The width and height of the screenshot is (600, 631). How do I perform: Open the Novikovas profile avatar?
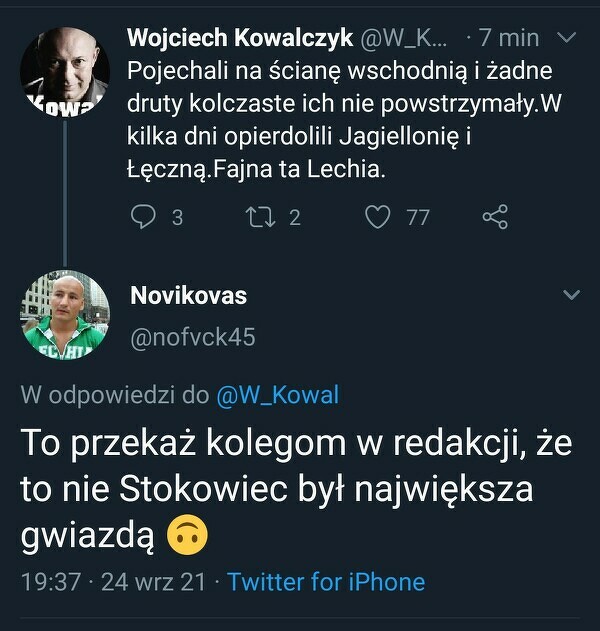point(65,315)
